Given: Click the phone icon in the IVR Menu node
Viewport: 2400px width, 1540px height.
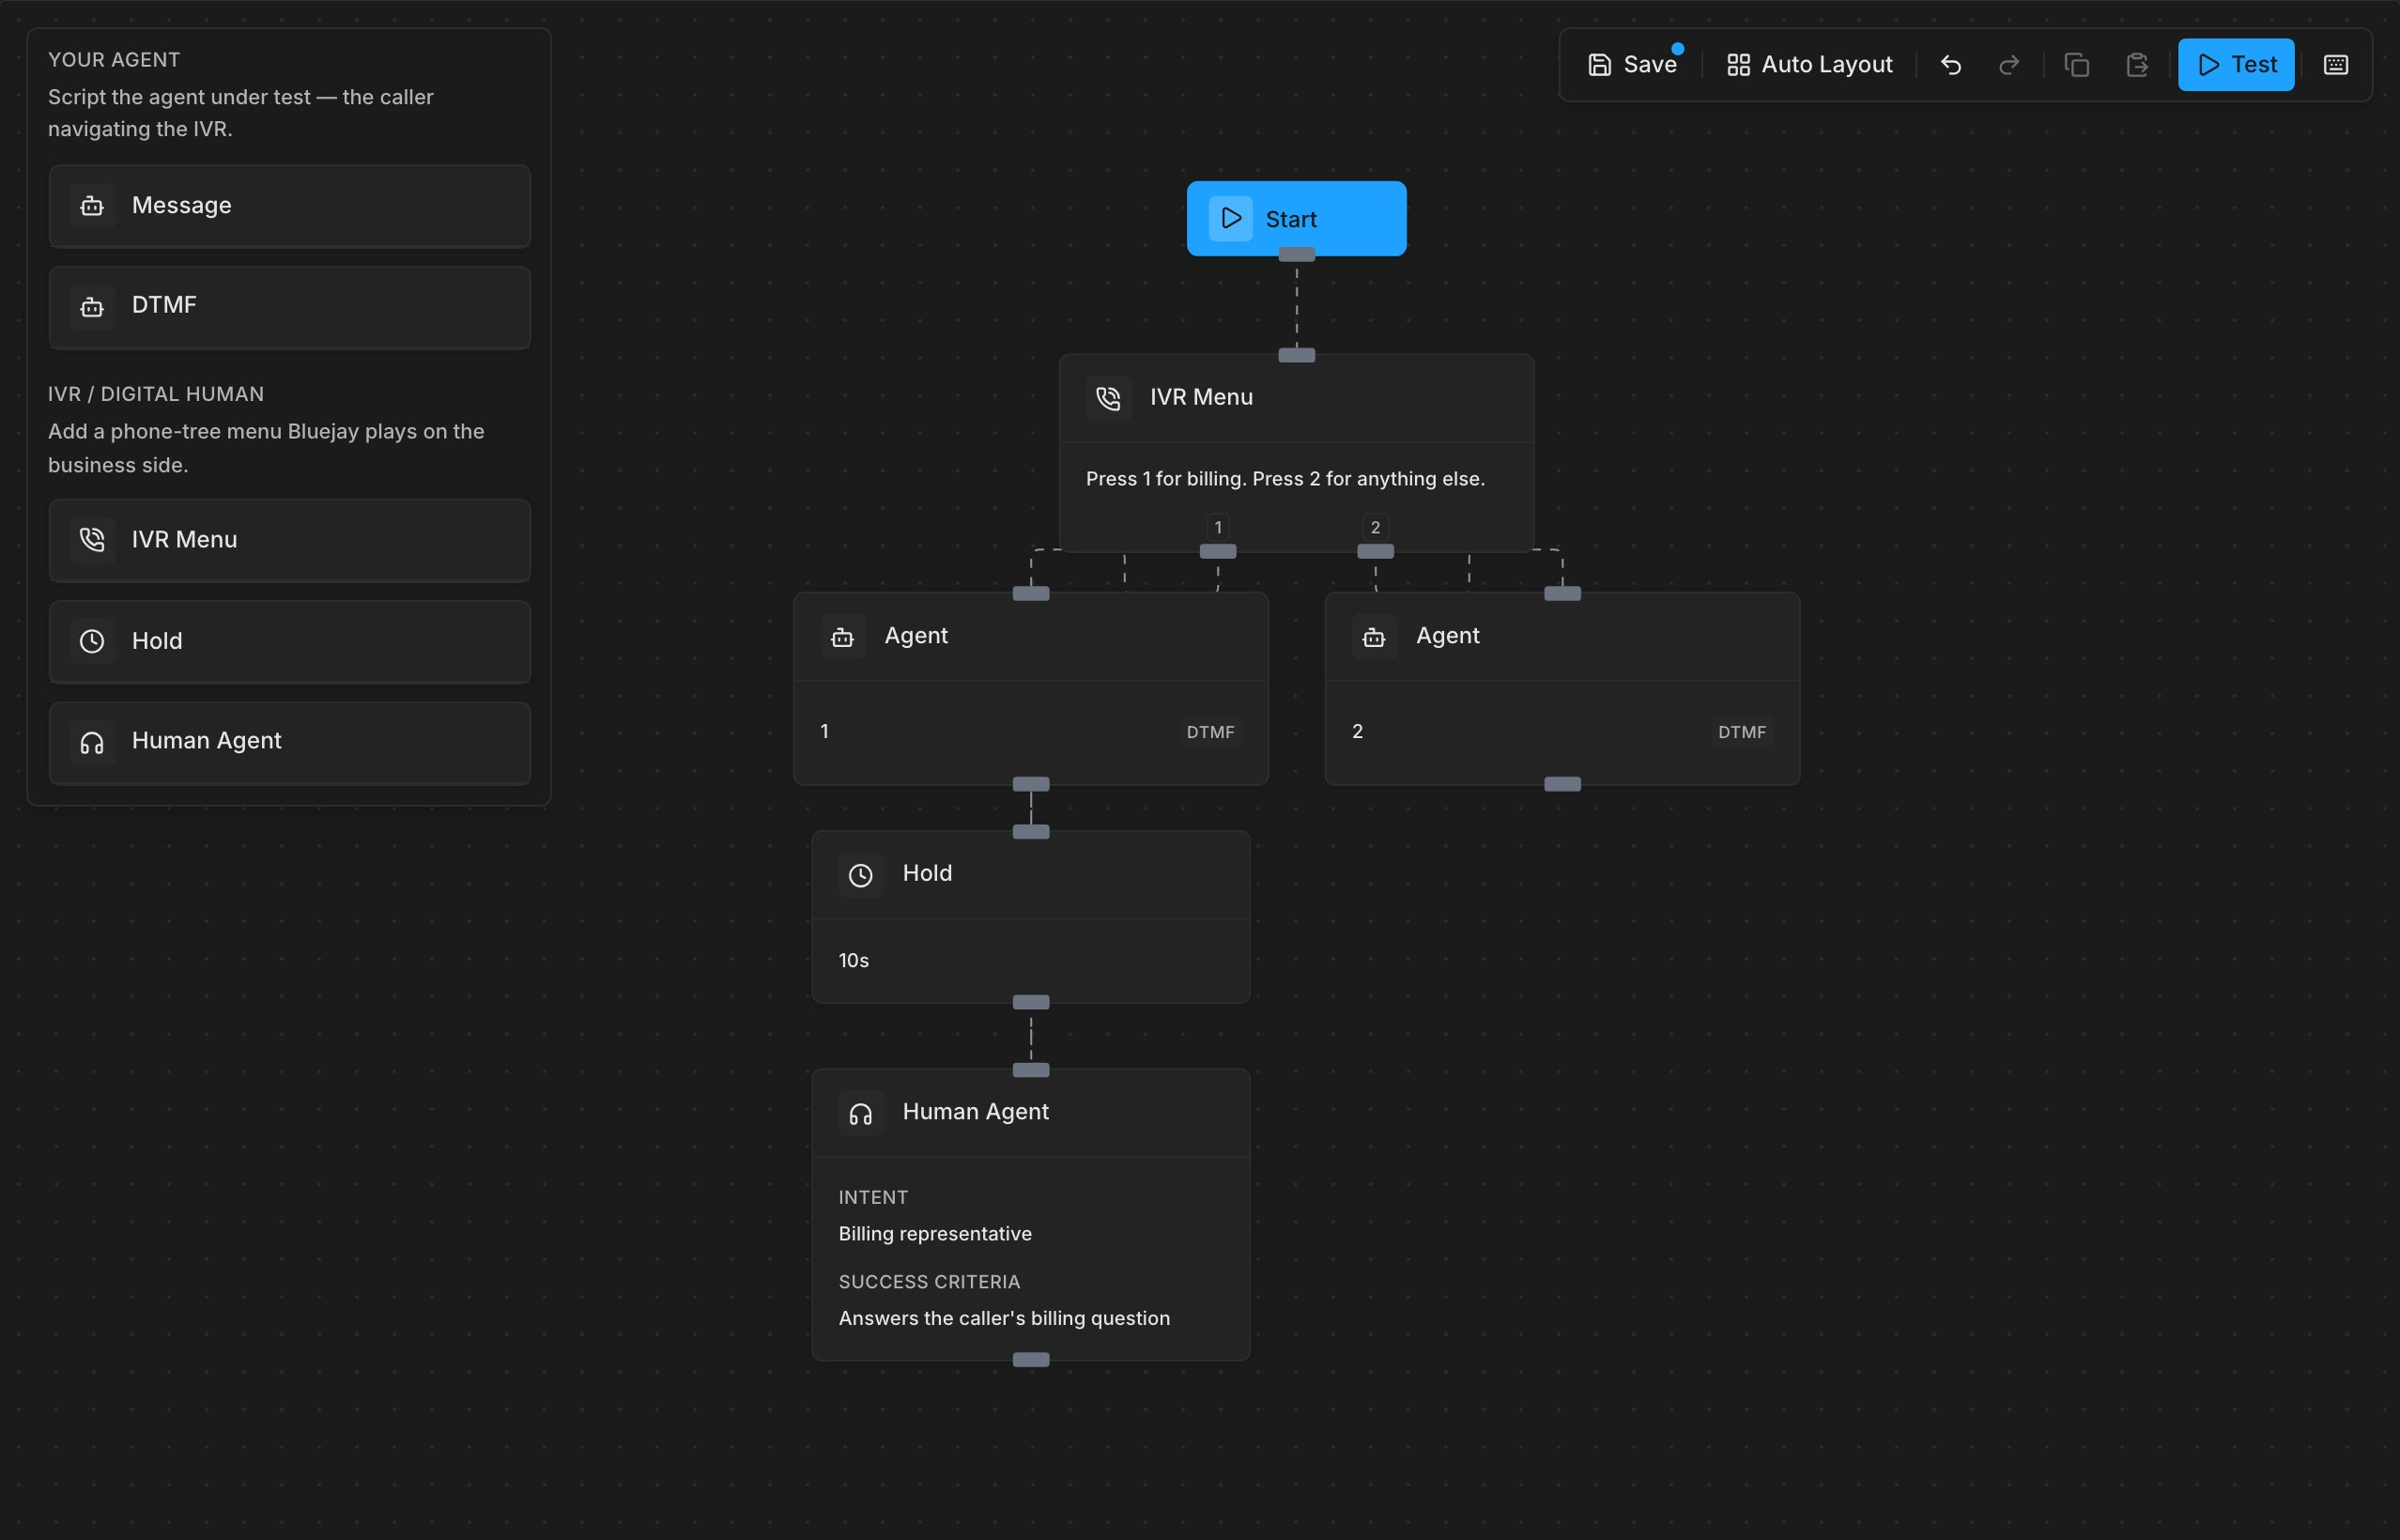Looking at the screenshot, I should click(x=1108, y=398).
